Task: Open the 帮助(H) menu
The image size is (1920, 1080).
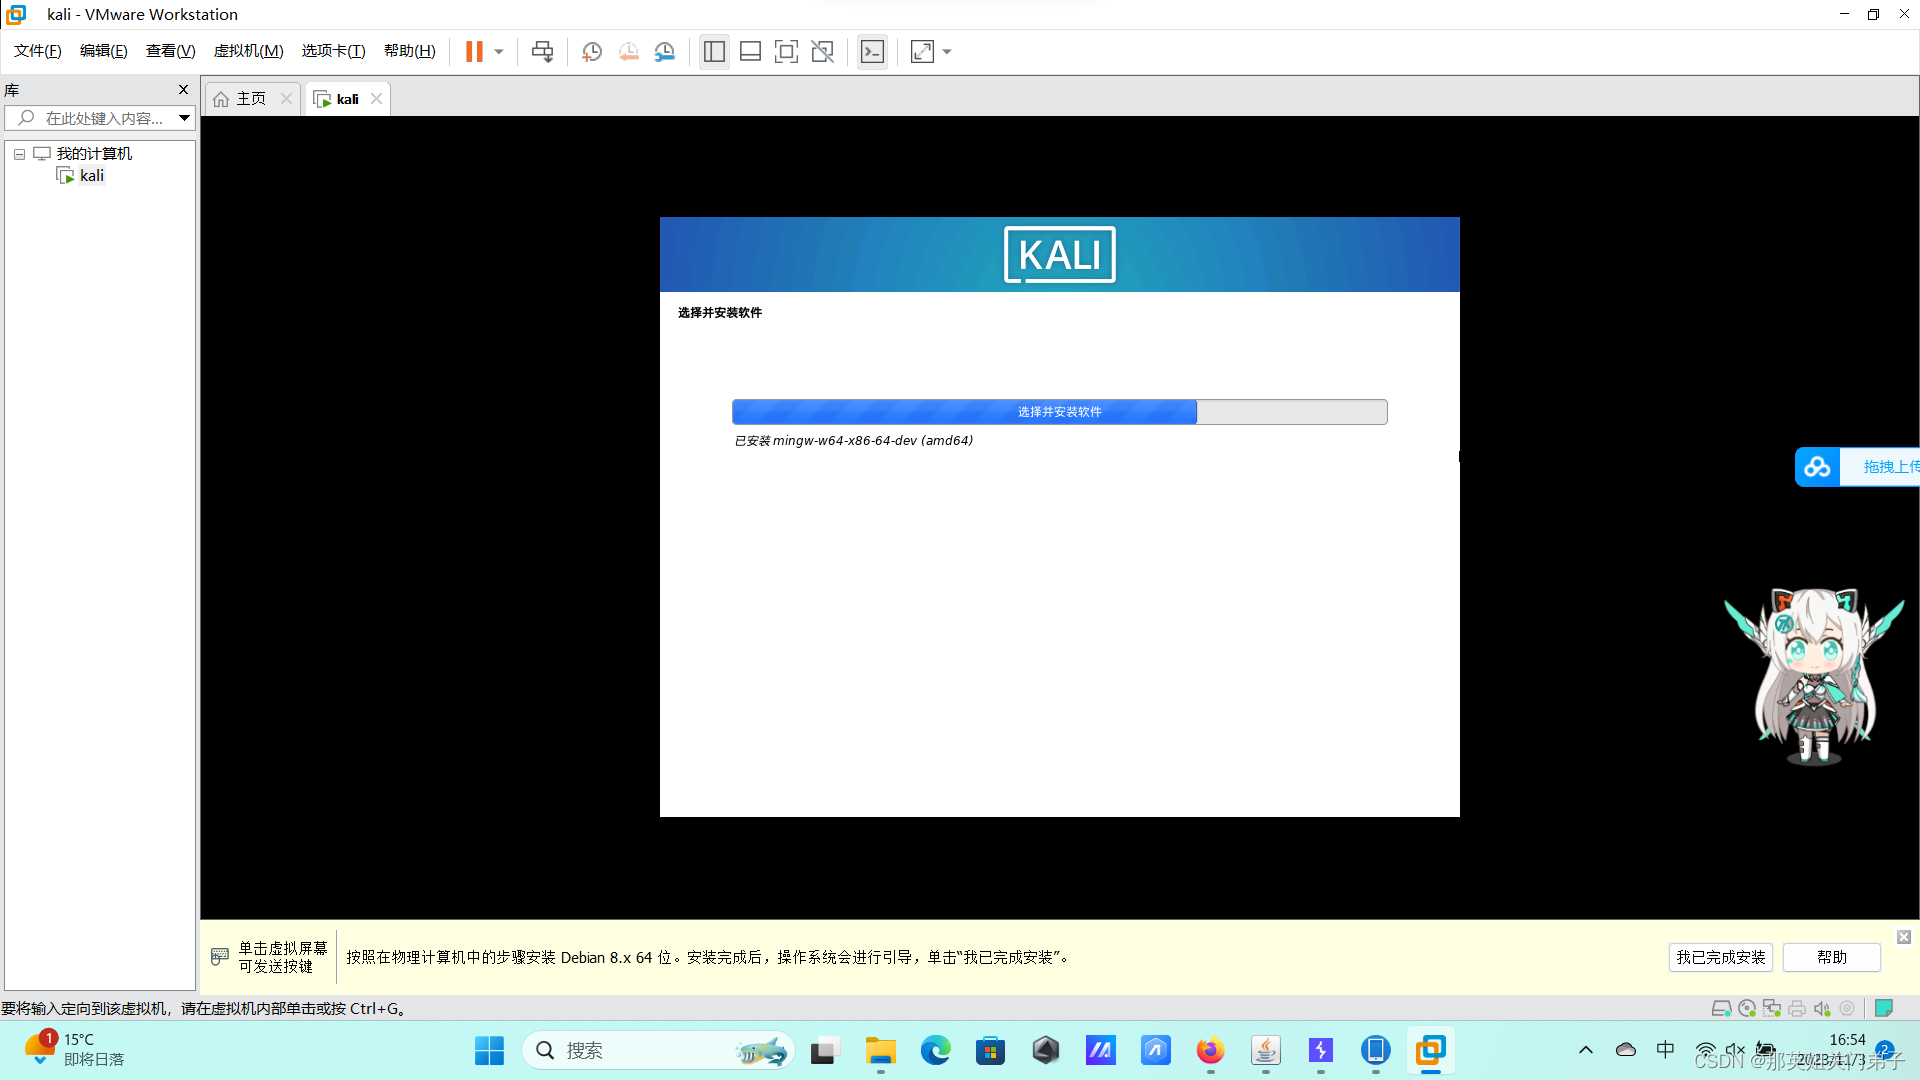Action: [x=410, y=51]
